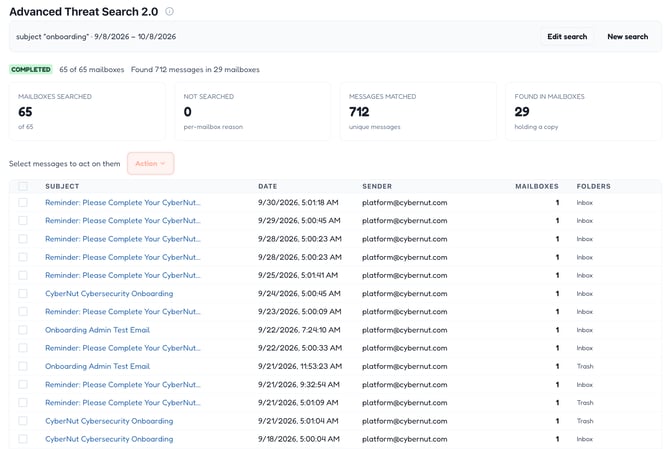Sort by the SUBJECT column header
Viewport: 670px width, 449px height.
coord(62,186)
